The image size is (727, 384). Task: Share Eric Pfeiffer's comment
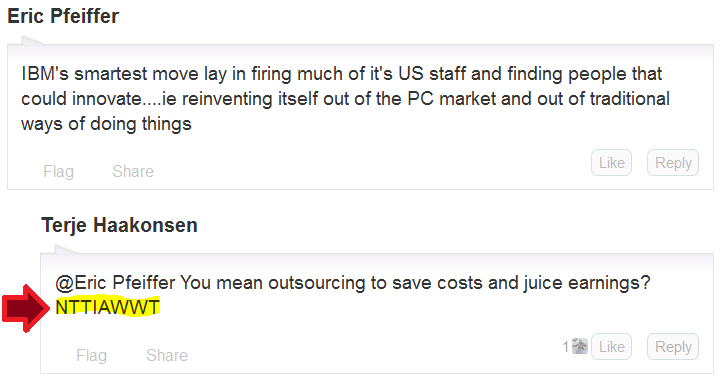tap(133, 171)
